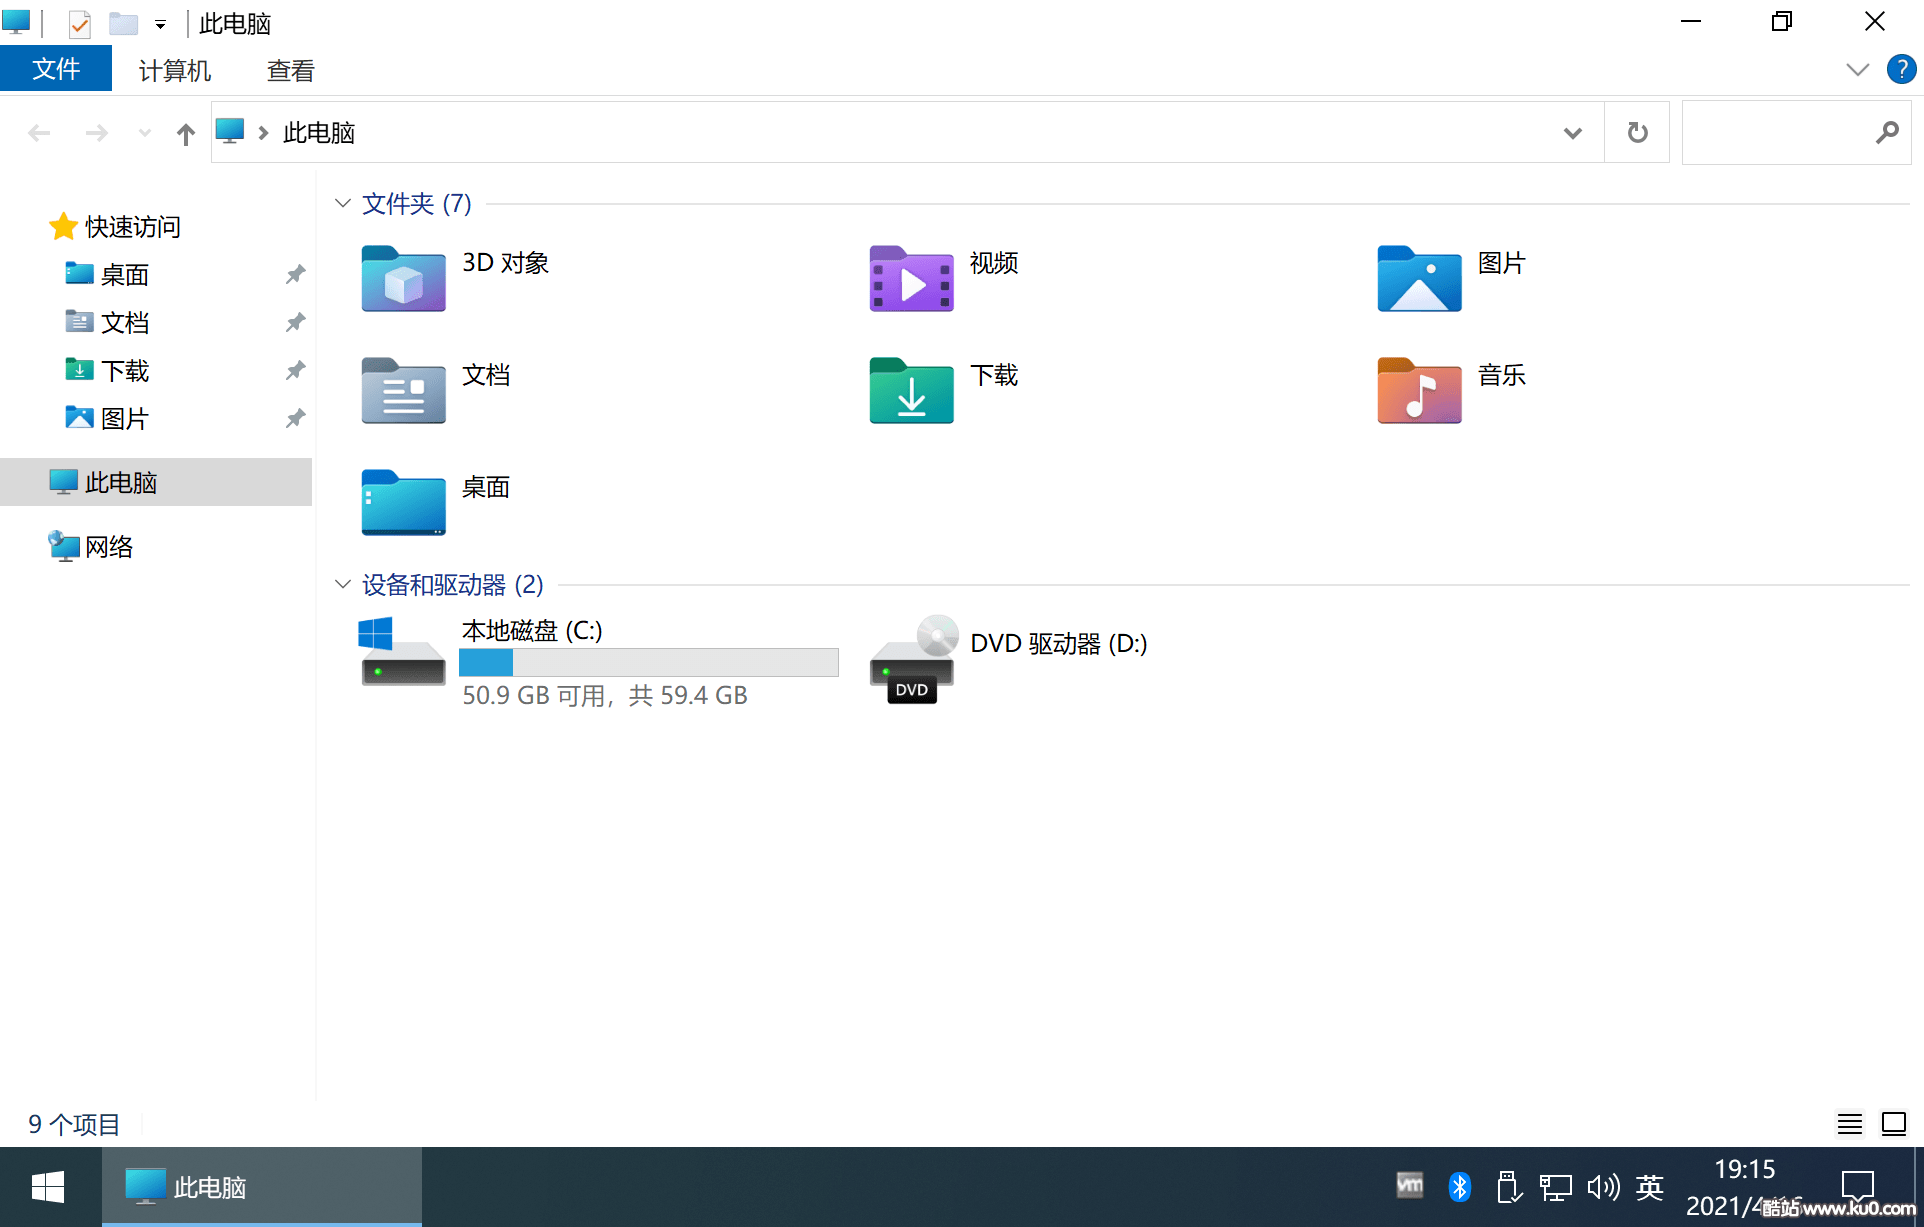Click the new folder quick access icon
This screenshot has height=1227, width=1924.
tap(123, 23)
